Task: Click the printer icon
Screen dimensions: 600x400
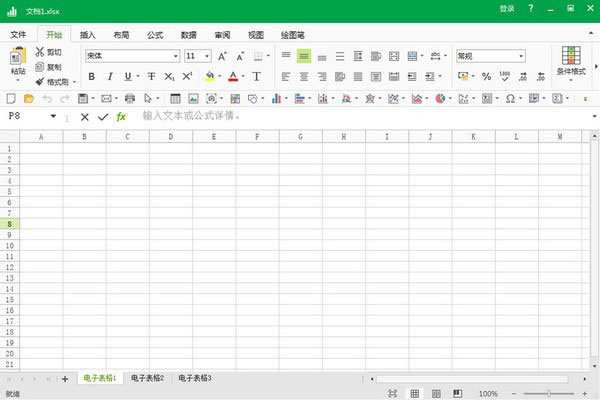Action: coord(130,99)
